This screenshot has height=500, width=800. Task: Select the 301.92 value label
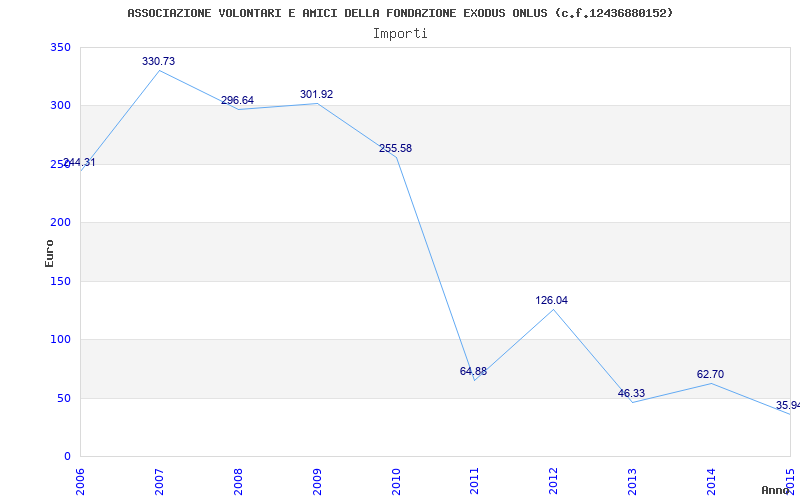316,94
